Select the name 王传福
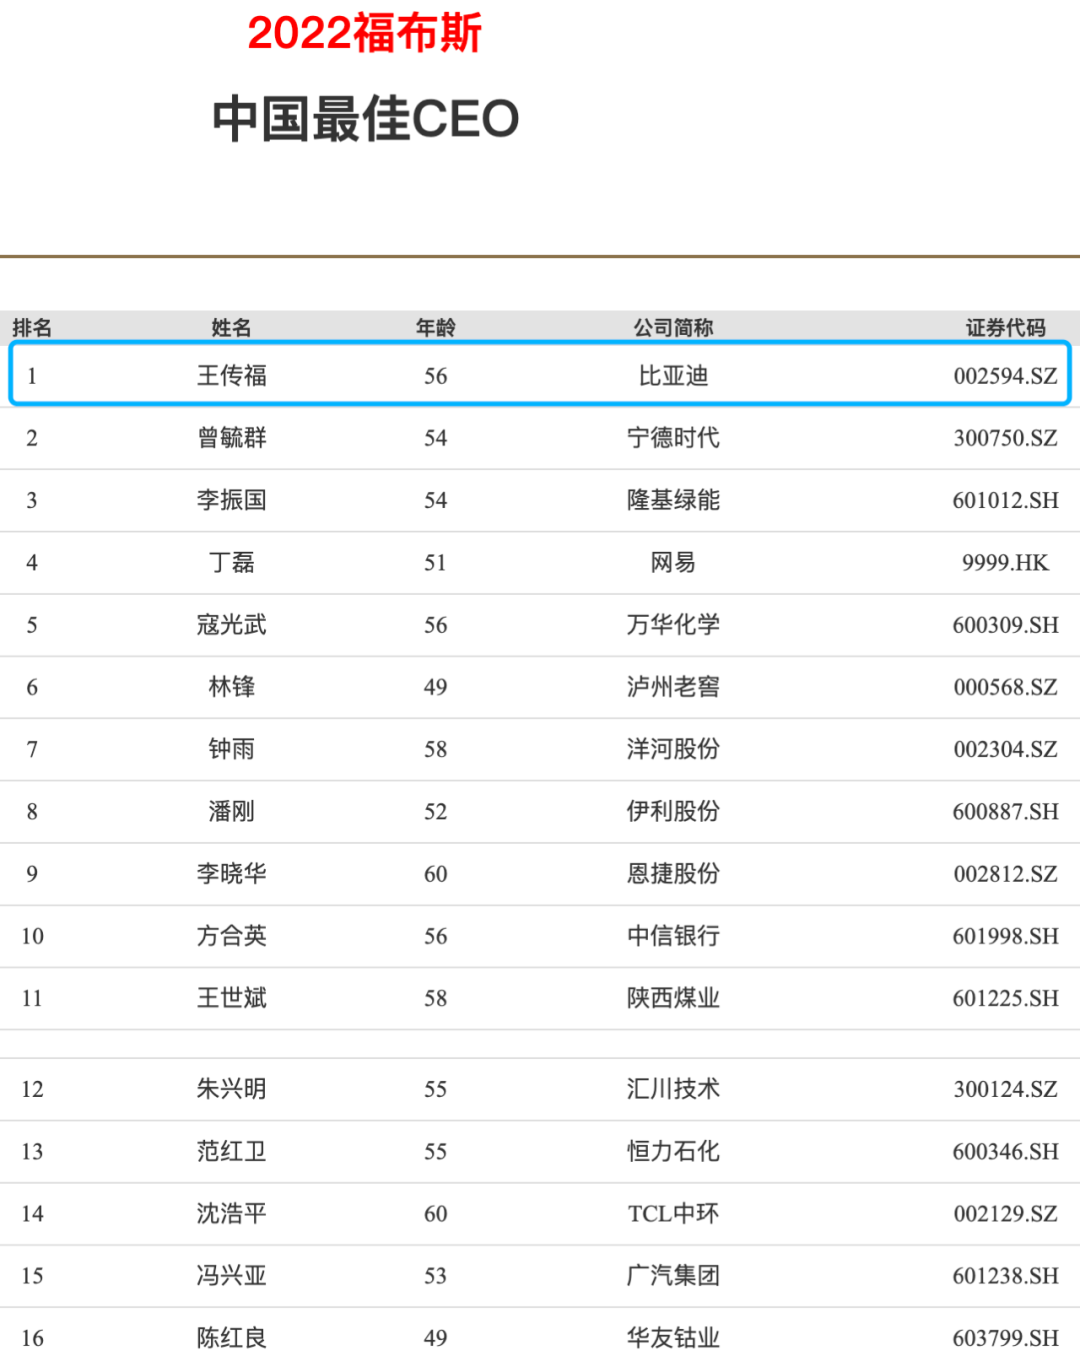The height and width of the screenshot is (1367, 1080). click(231, 375)
